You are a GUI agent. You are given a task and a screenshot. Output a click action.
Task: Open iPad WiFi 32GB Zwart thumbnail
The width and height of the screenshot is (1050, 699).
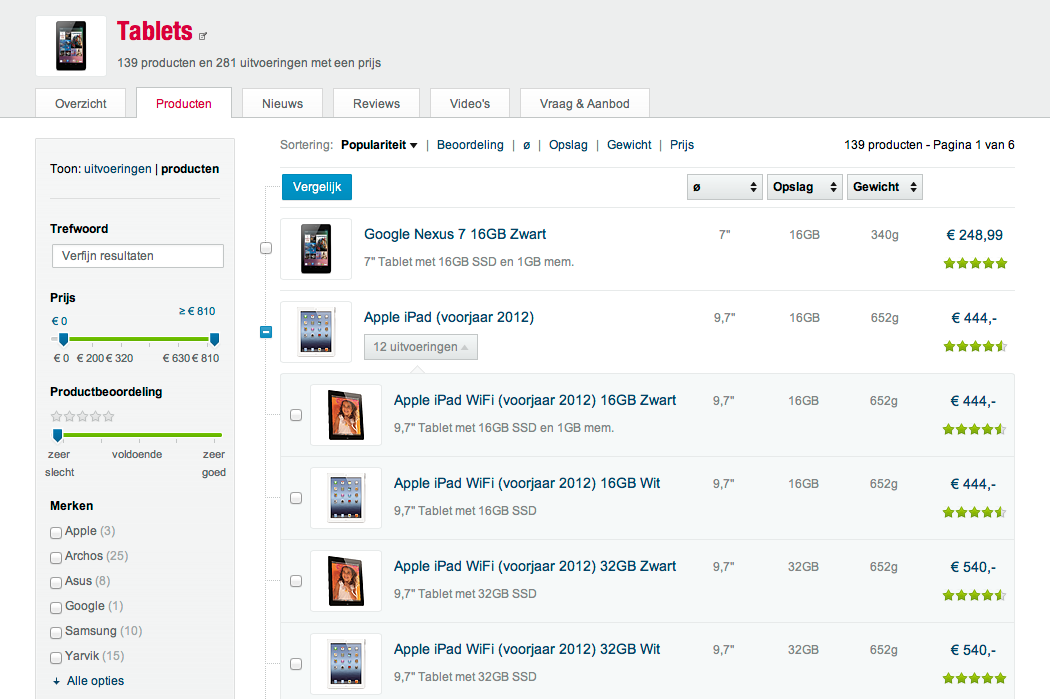346,581
